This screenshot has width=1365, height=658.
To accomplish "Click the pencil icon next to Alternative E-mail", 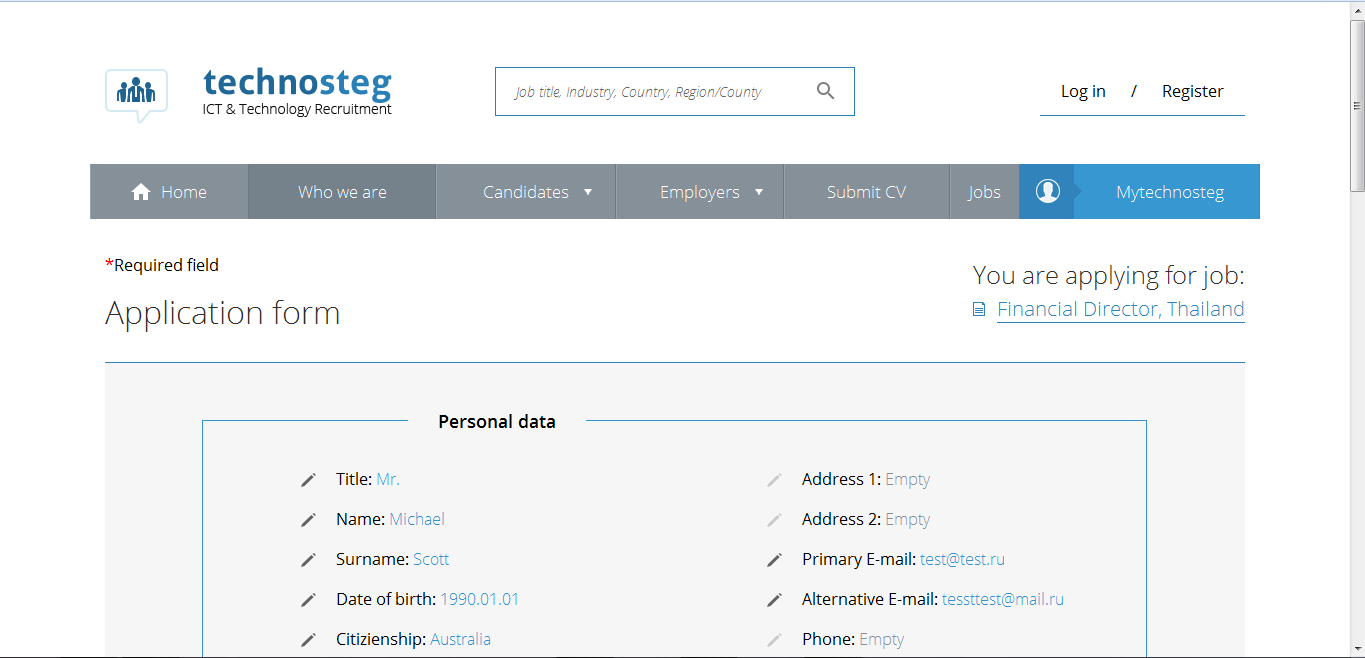I will [x=774, y=600].
